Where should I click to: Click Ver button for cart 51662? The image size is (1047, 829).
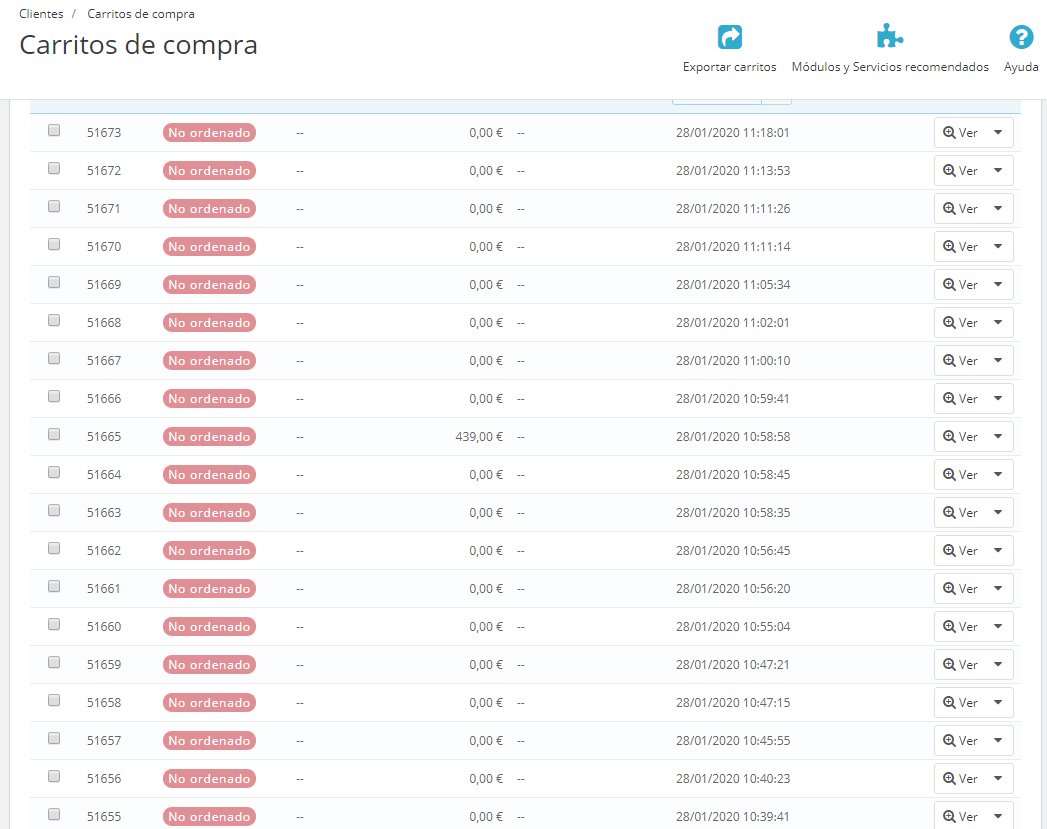(x=960, y=551)
